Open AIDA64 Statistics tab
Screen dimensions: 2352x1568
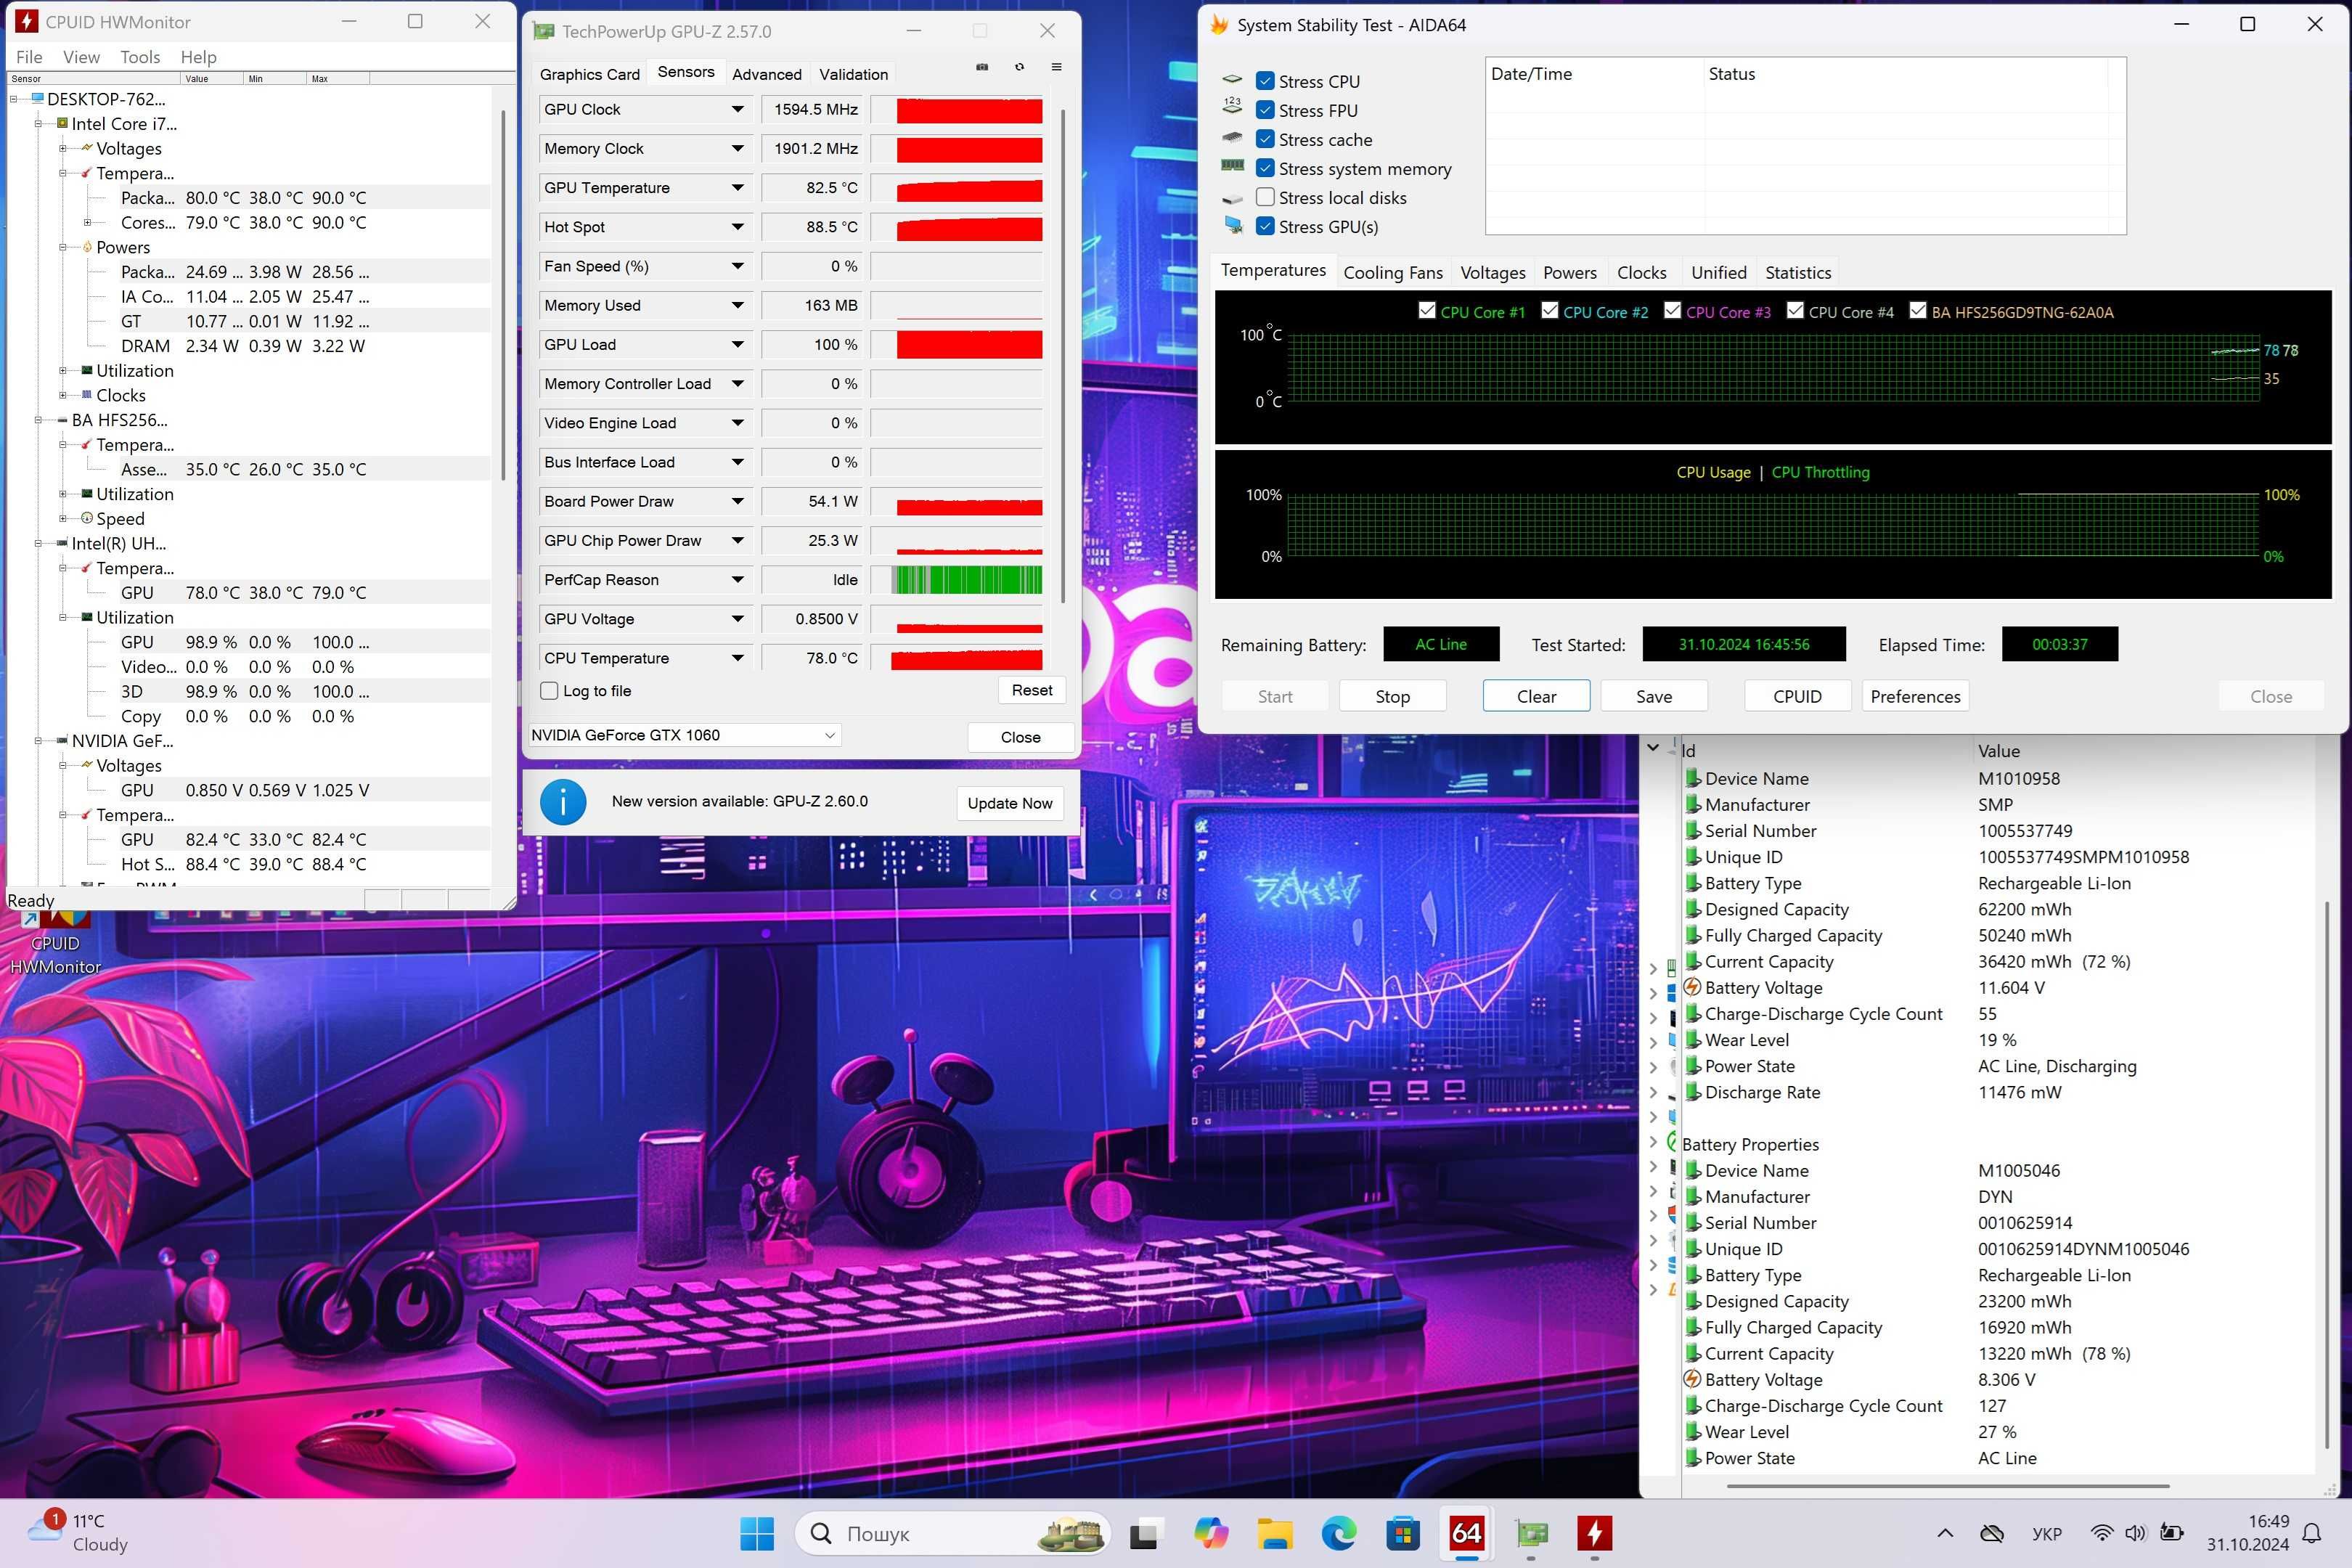1798,272
